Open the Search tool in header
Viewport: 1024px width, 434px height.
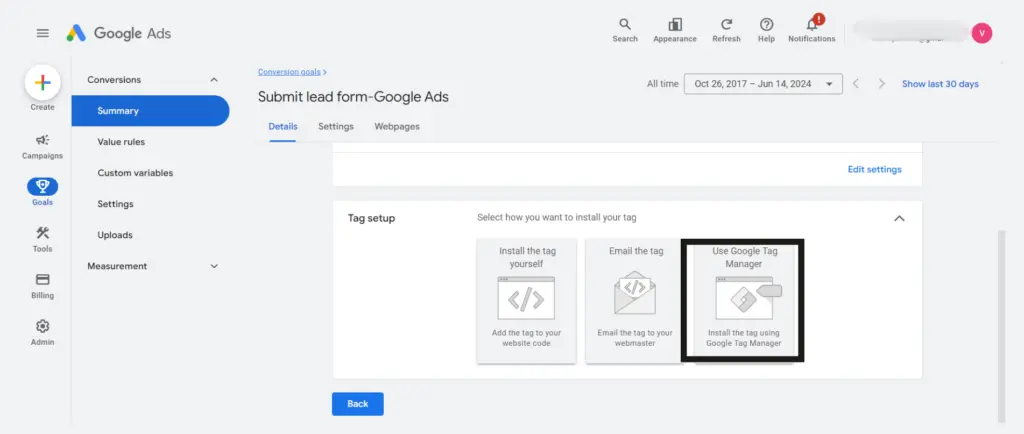click(625, 30)
